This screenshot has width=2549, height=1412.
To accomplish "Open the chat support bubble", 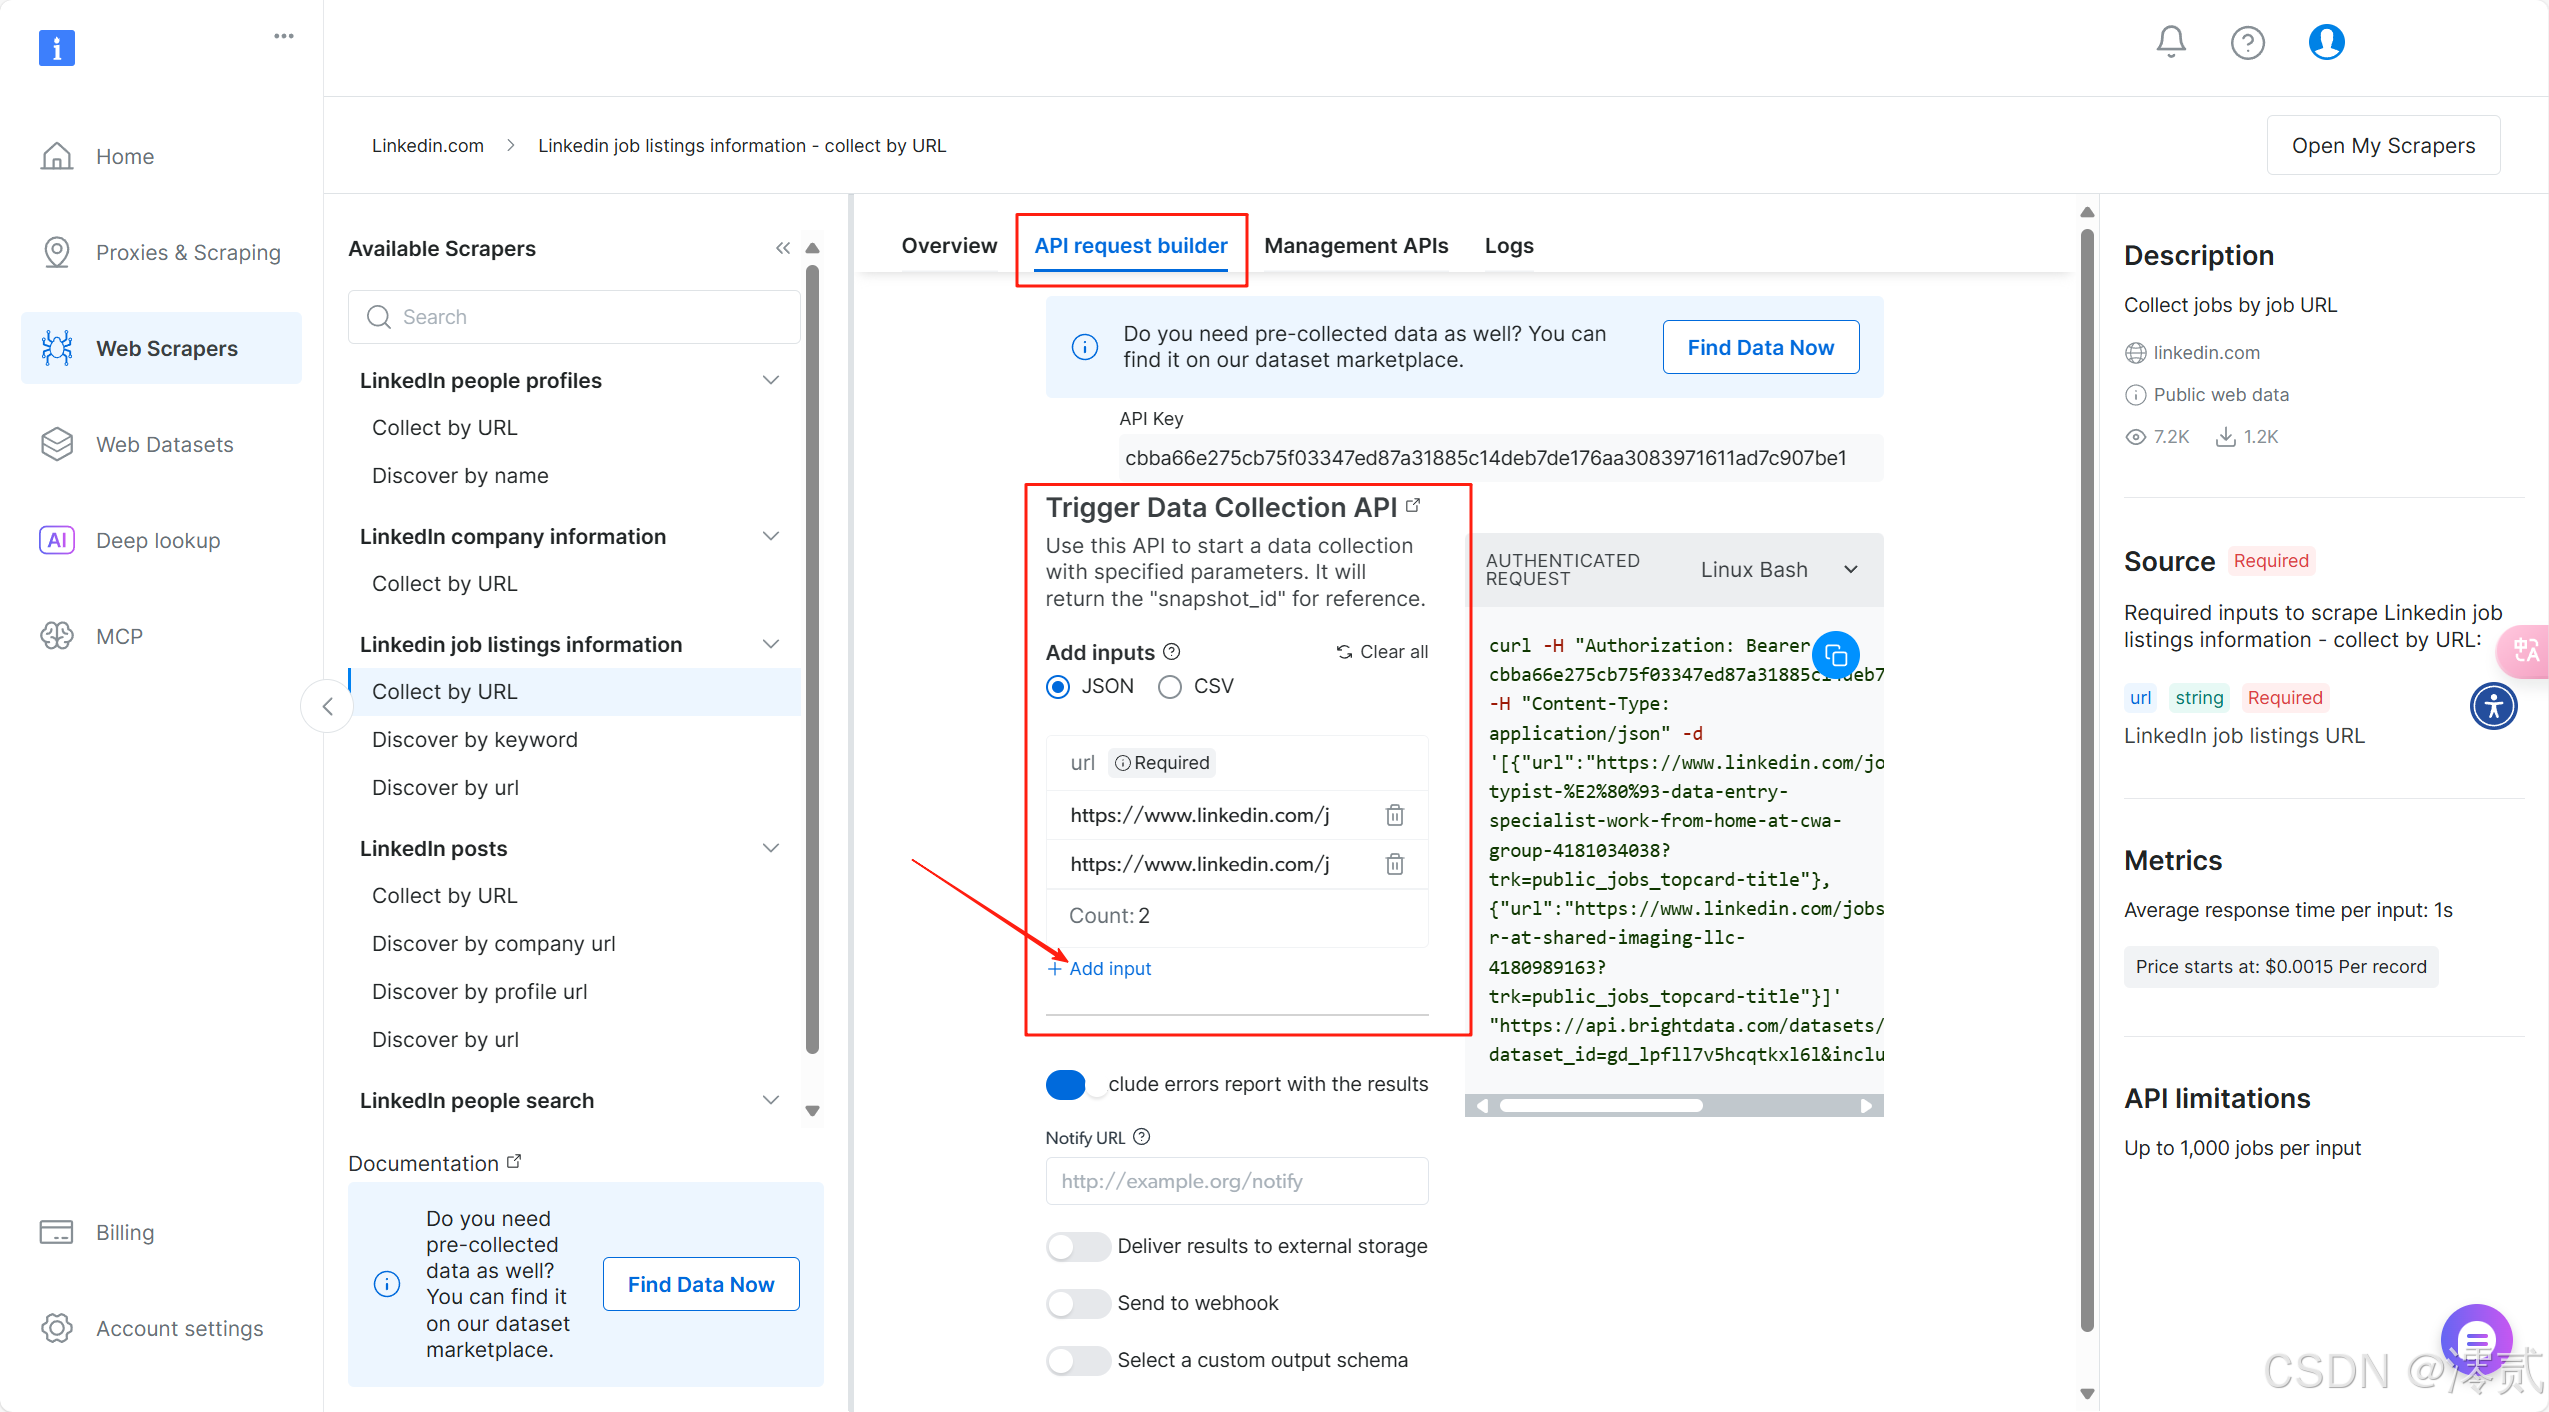I will click(x=2475, y=1338).
